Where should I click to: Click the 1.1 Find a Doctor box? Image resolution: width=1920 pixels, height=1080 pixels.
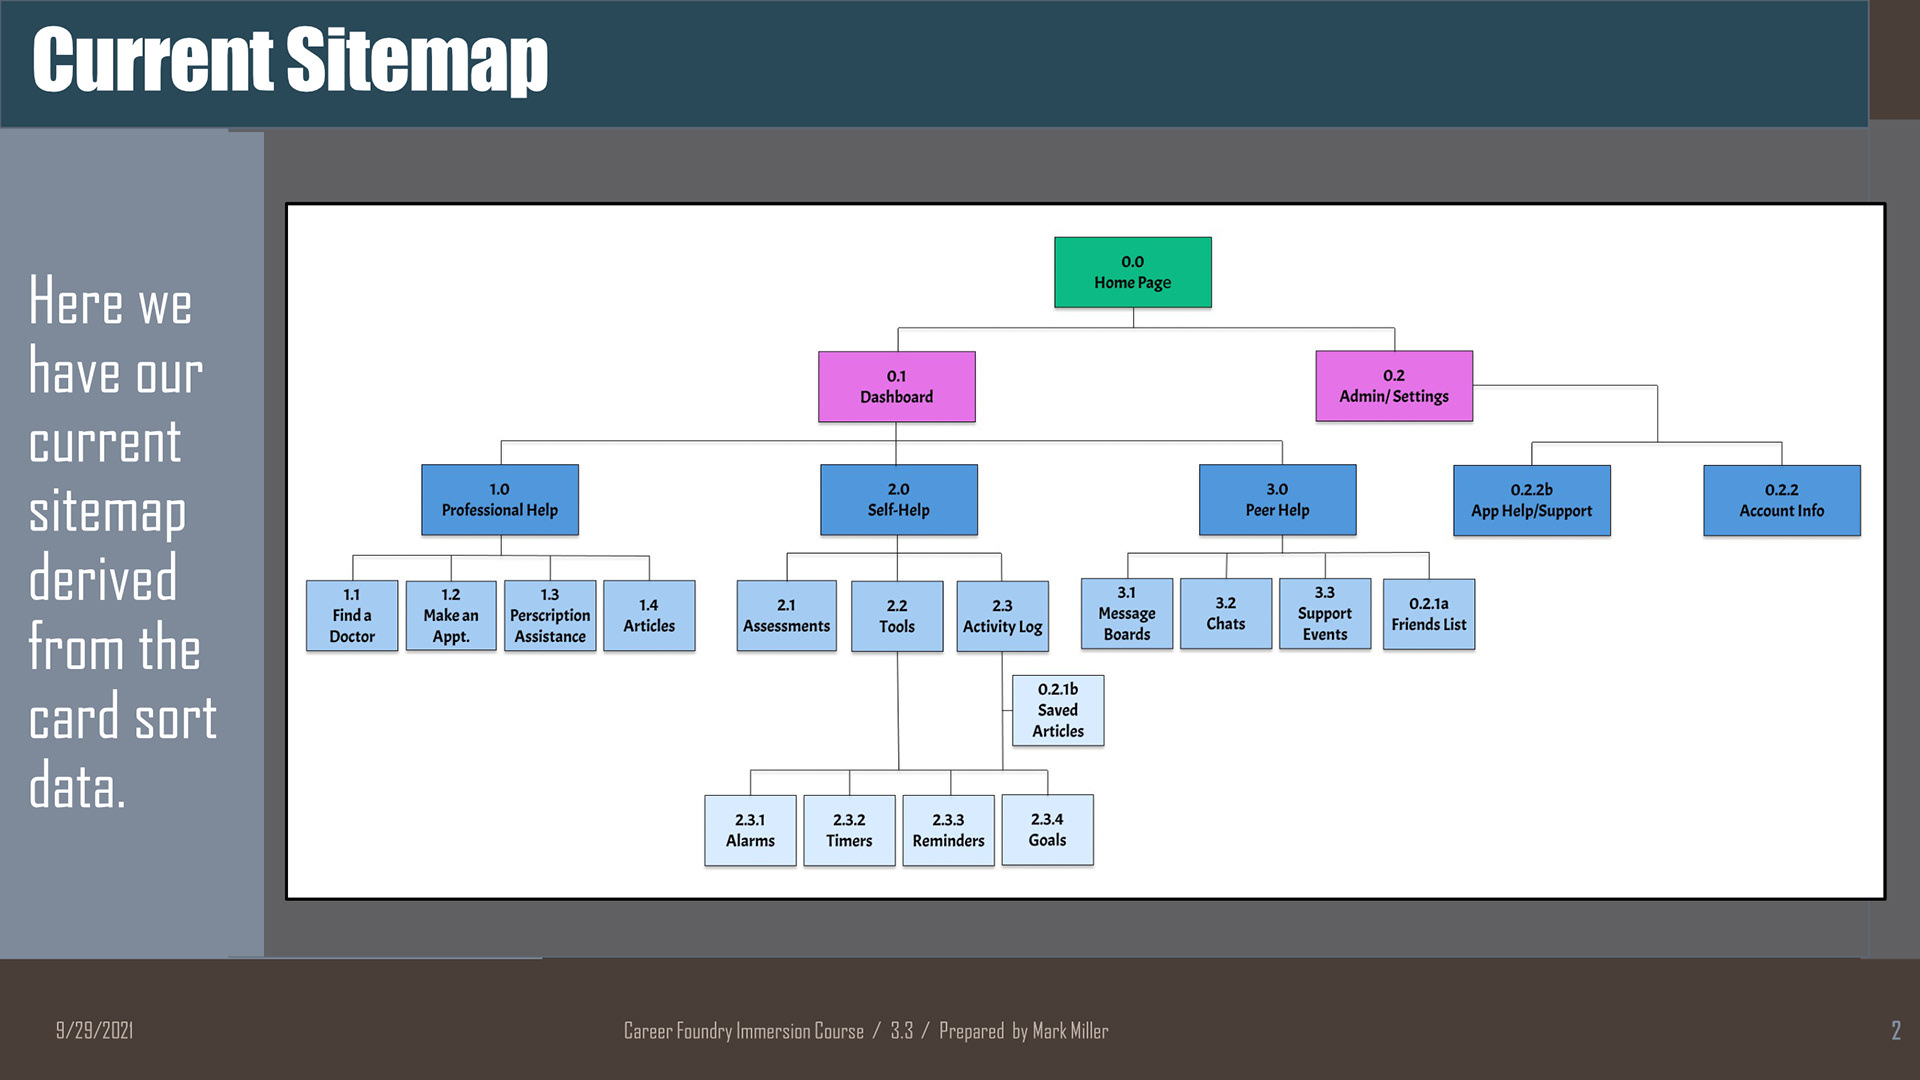(352, 616)
